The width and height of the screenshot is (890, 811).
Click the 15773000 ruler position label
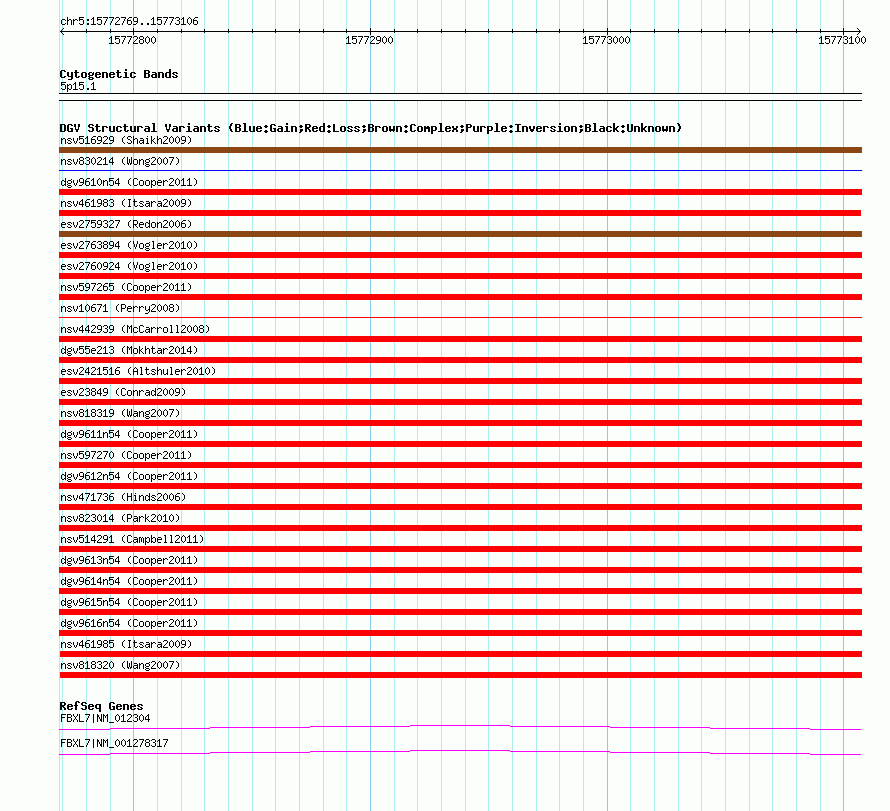(606, 40)
